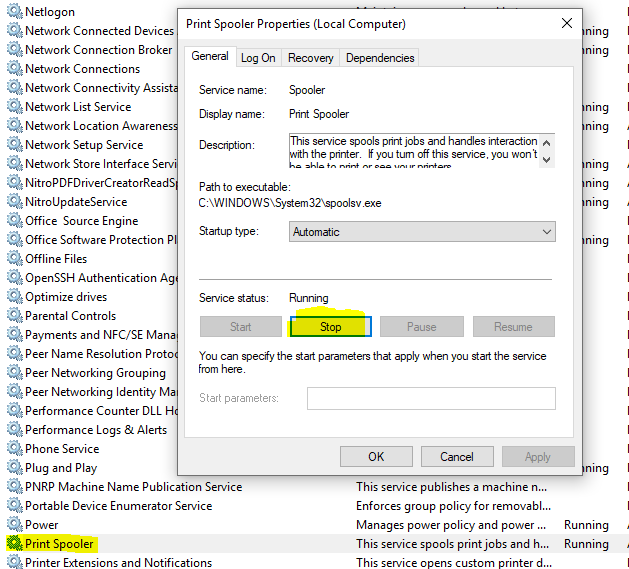Screen dimensions: 629x569
Task: Click Parental Controls gear icon
Action: (x=14, y=315)
